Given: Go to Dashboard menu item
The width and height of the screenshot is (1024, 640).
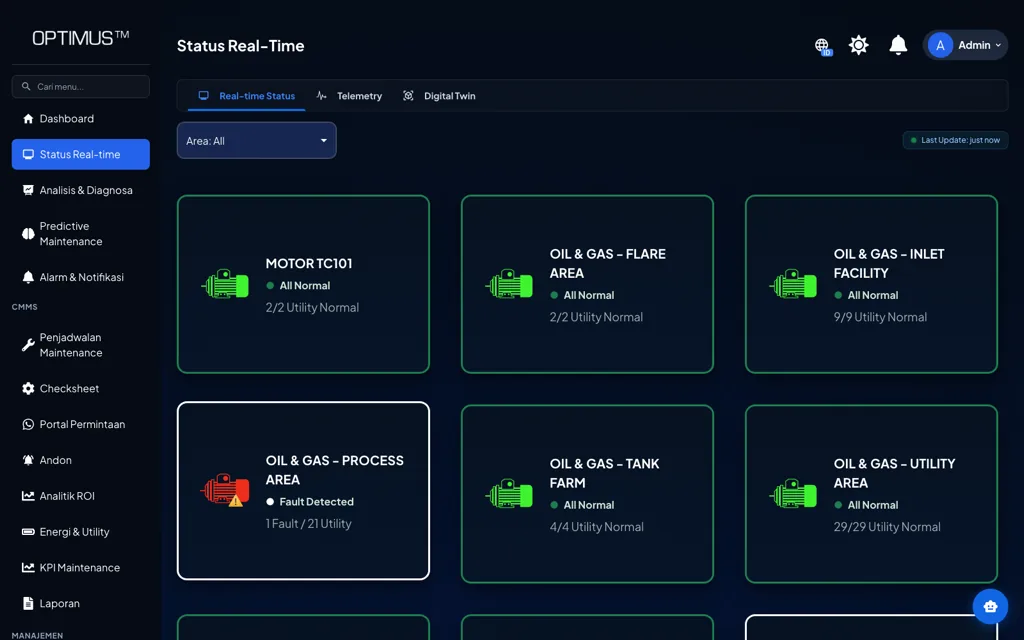Looking at the screenshot, I should pos(80,119).
